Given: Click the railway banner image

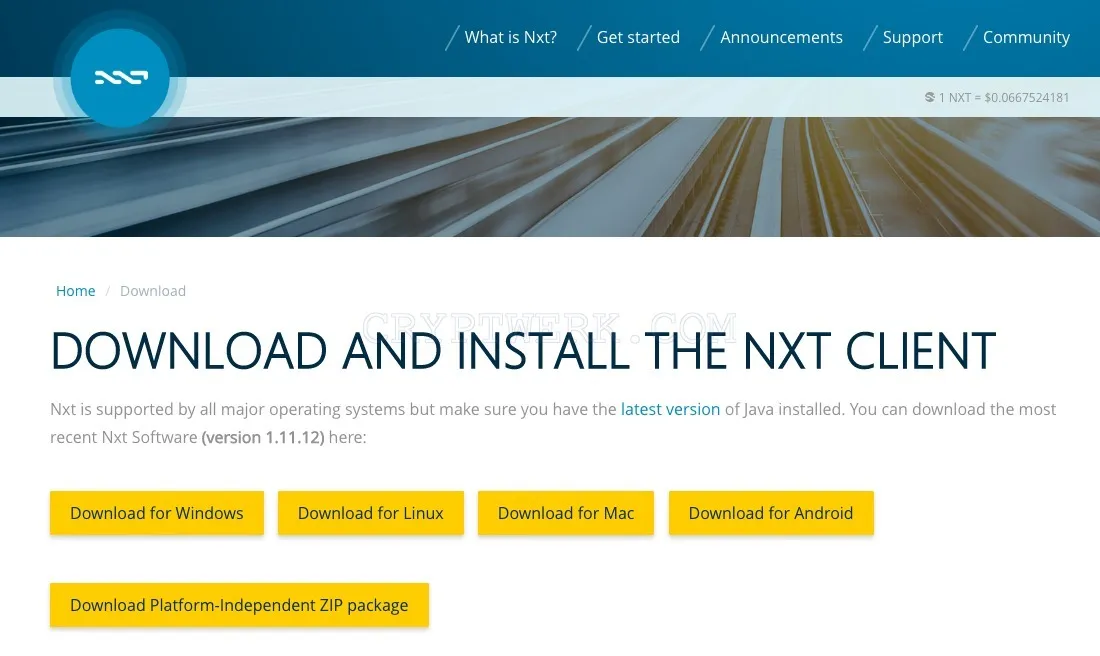Looking at the screenshot, I should click(550, 177).
